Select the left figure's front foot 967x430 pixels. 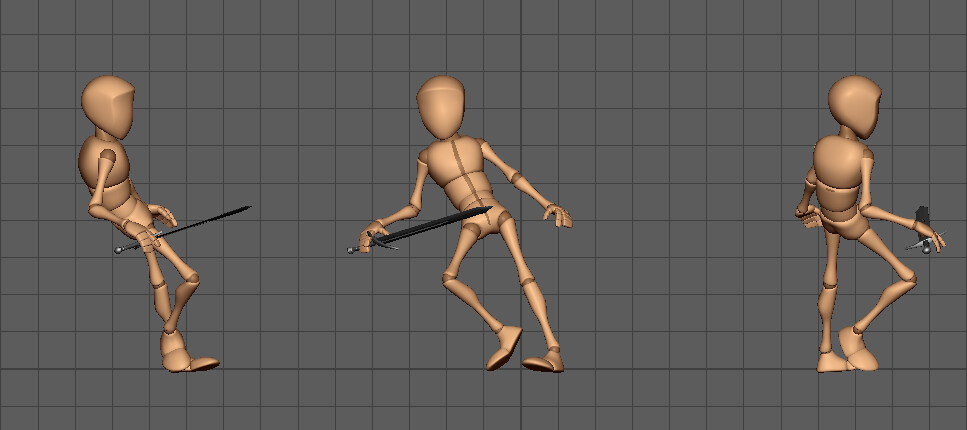(190, 361)
